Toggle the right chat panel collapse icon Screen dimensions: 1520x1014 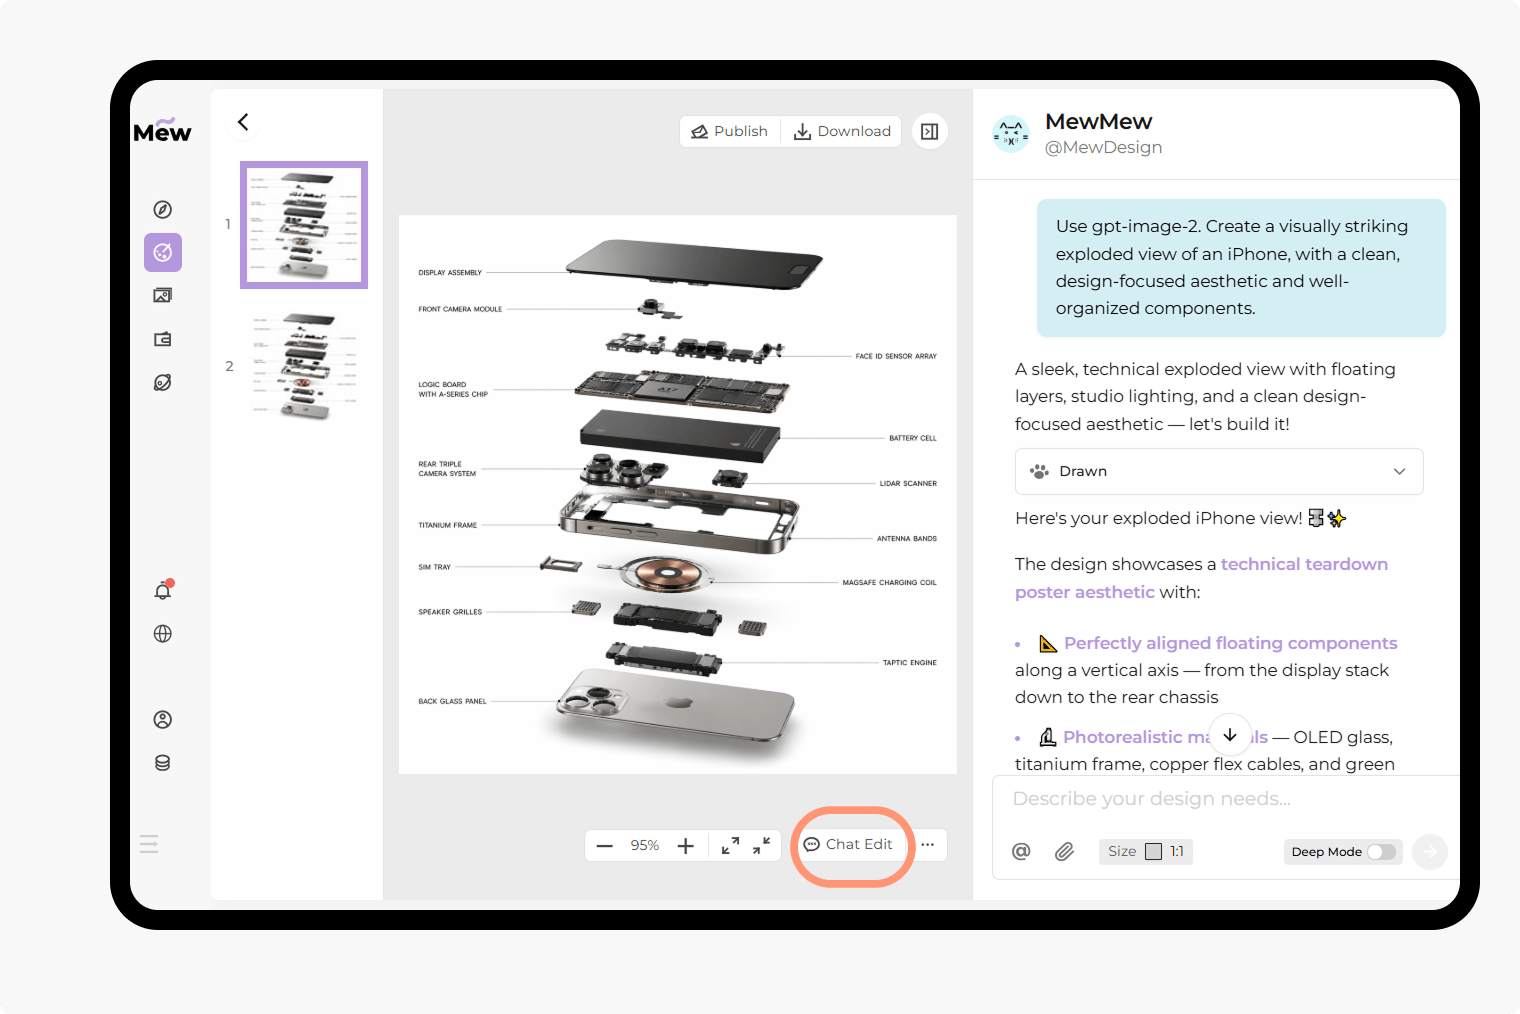(x=929, y=131)
